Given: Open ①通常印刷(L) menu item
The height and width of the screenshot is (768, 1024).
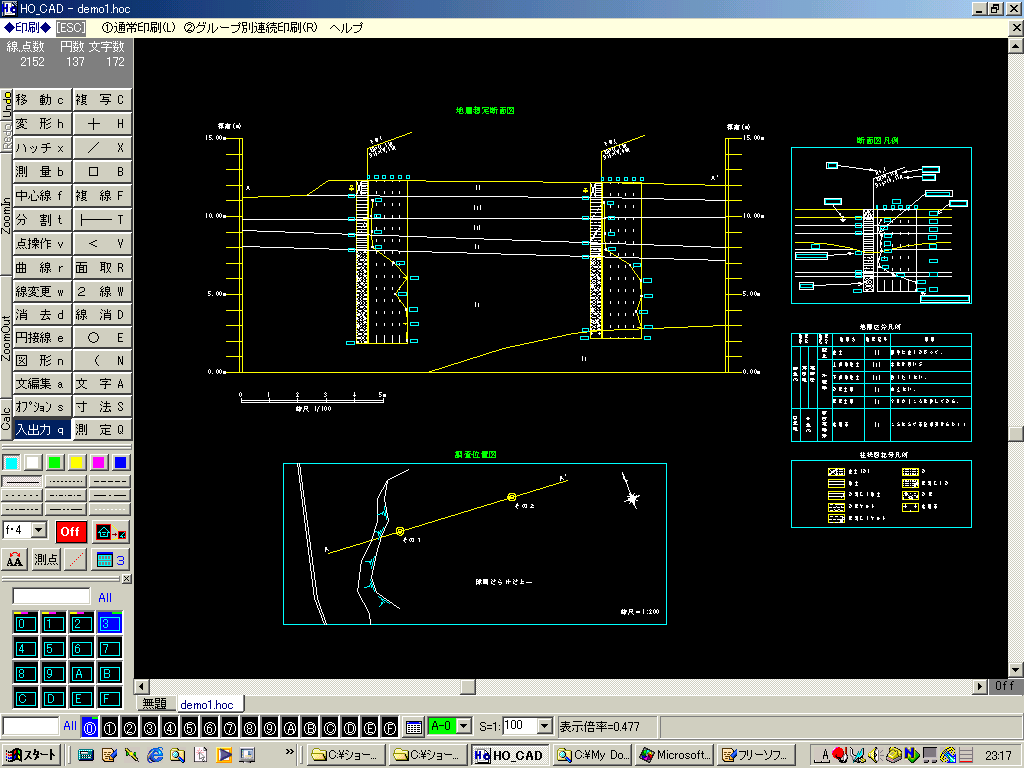Looking at the screenshot, I should [x=138, y=28].
